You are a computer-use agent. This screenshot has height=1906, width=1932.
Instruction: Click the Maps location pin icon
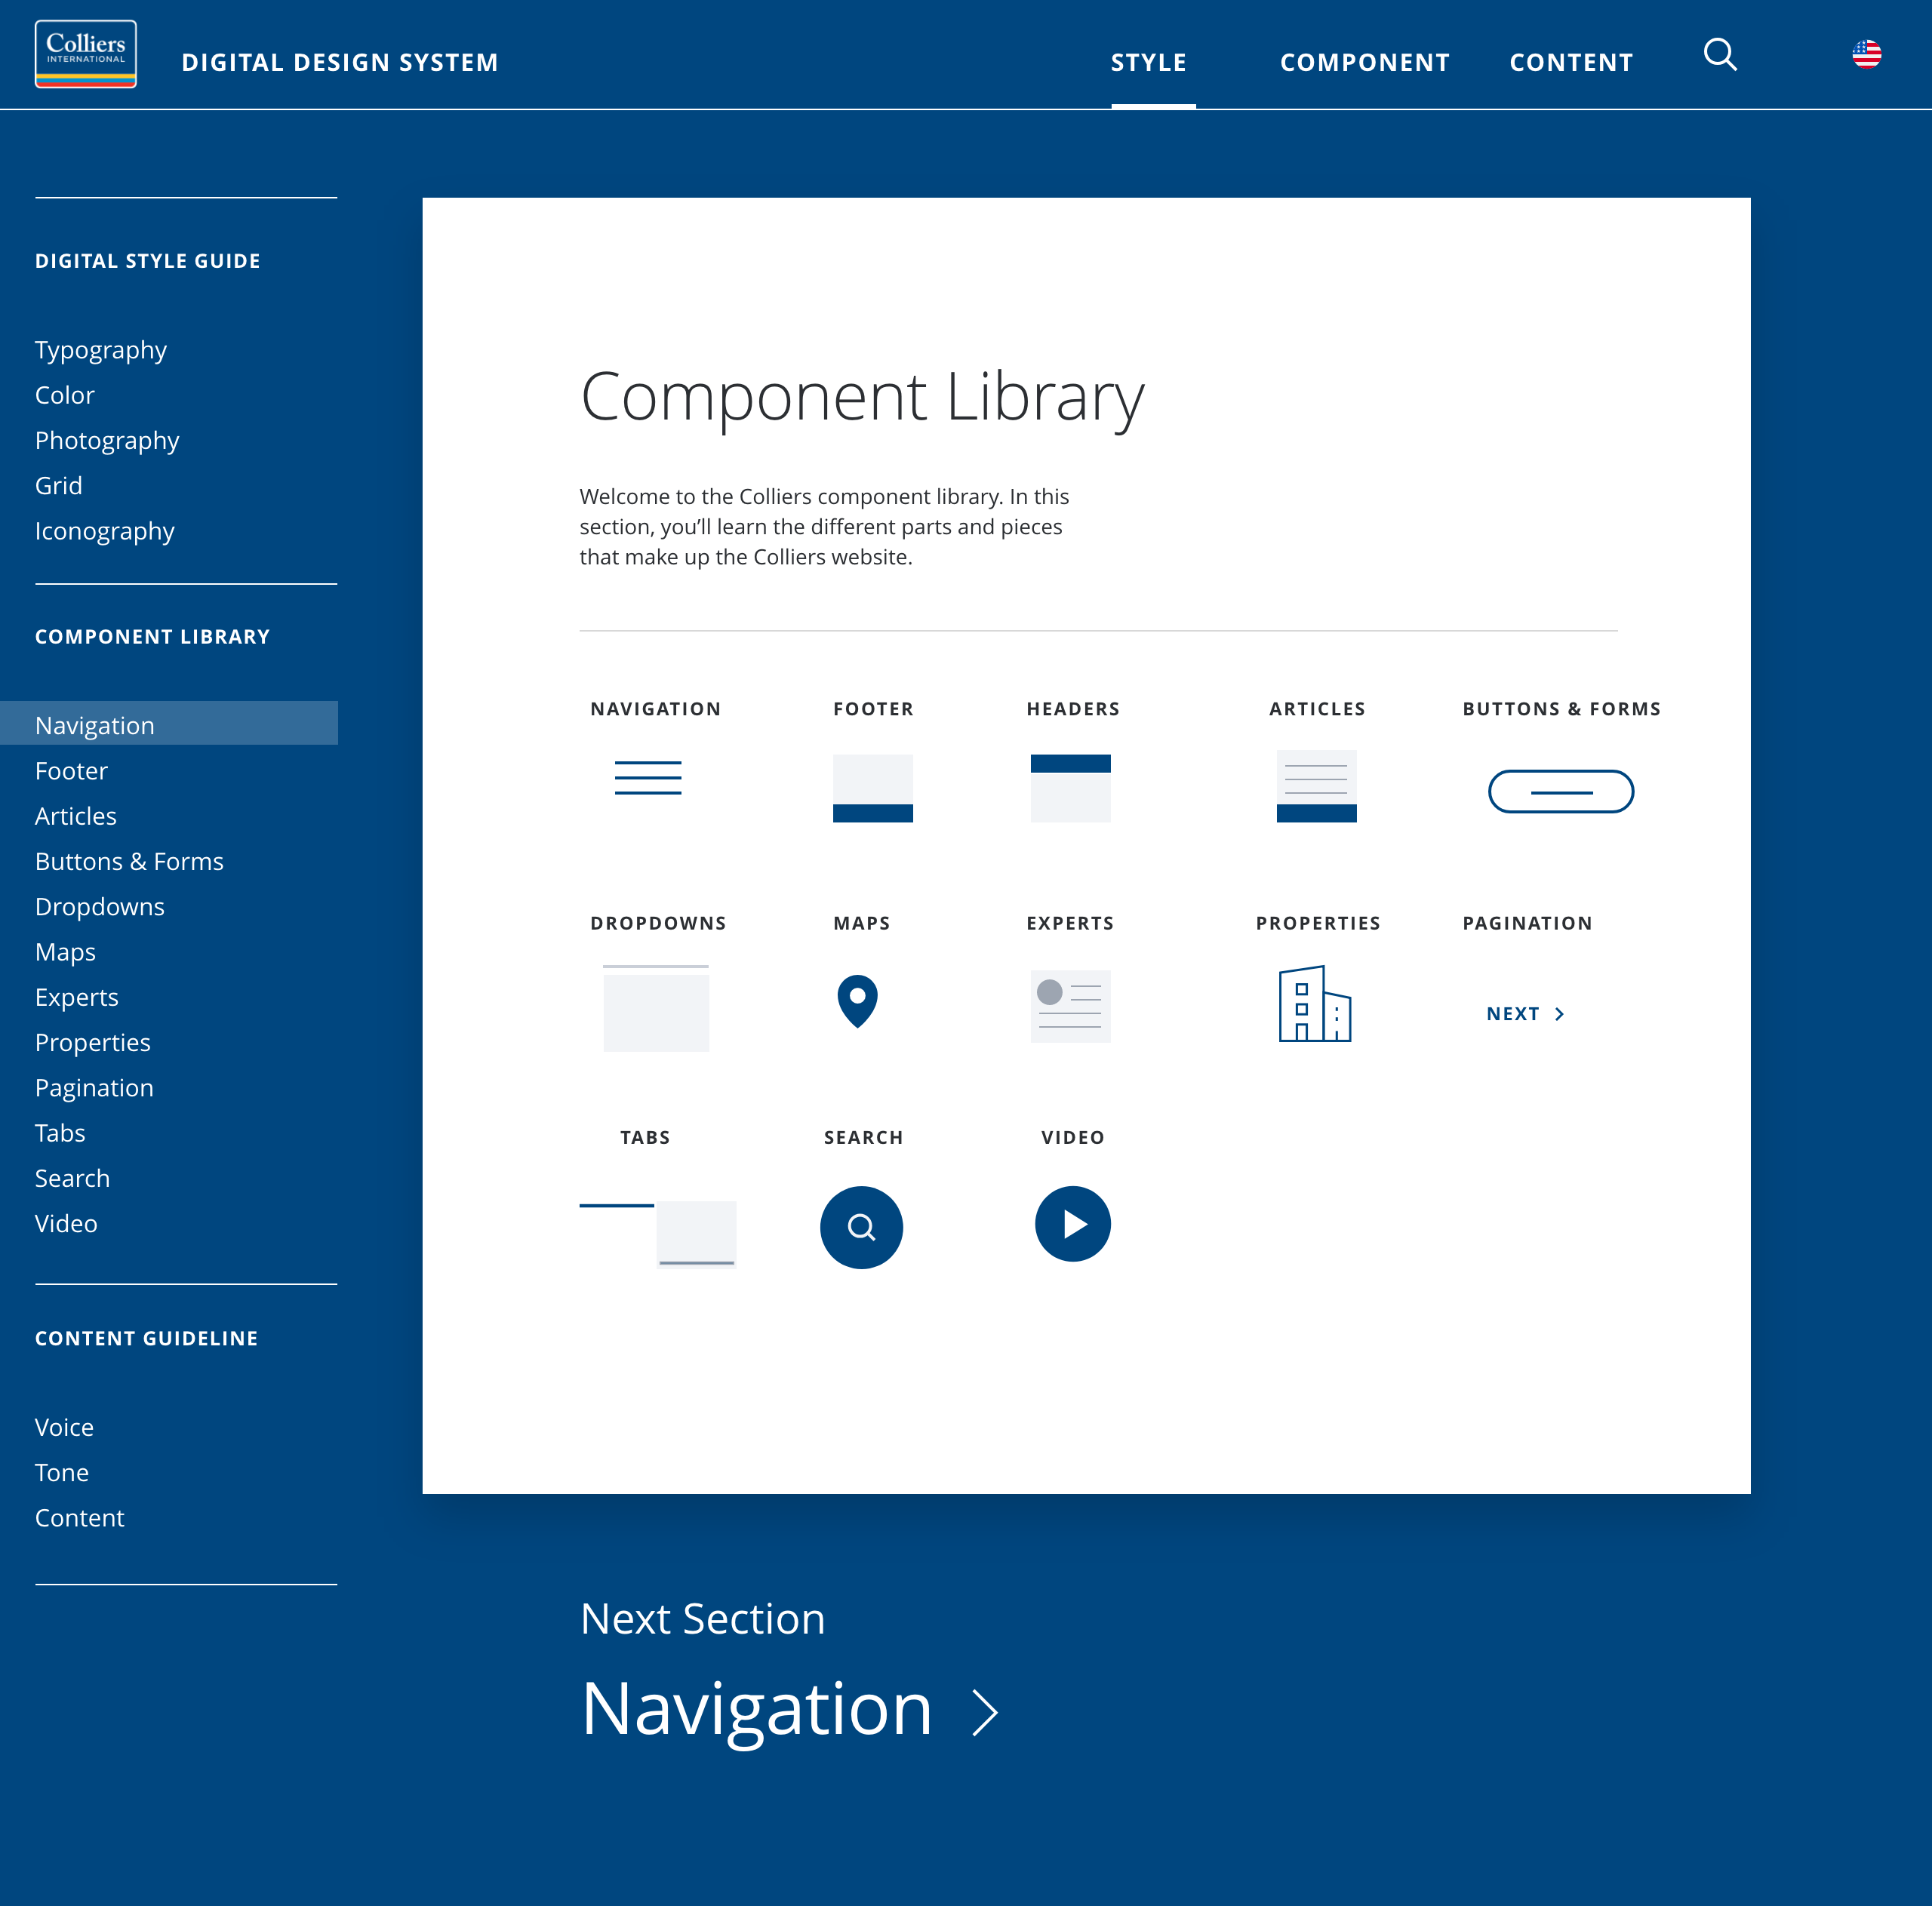[857, 1001]
